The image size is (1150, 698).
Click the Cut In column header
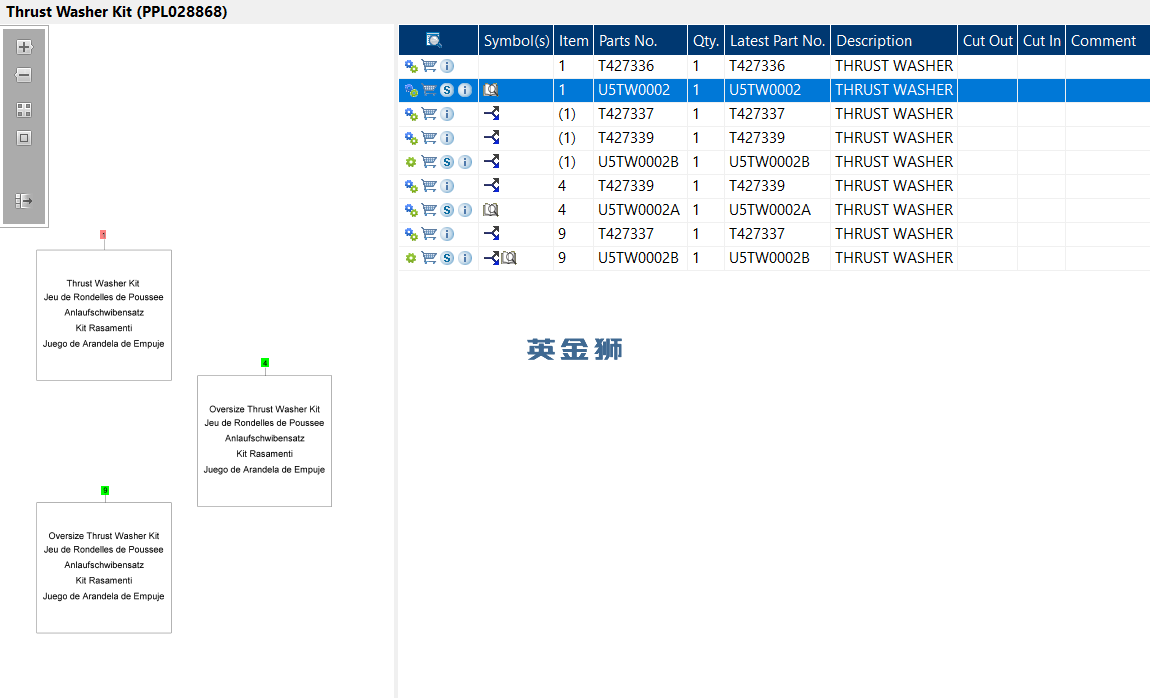tap(1041, 40)
